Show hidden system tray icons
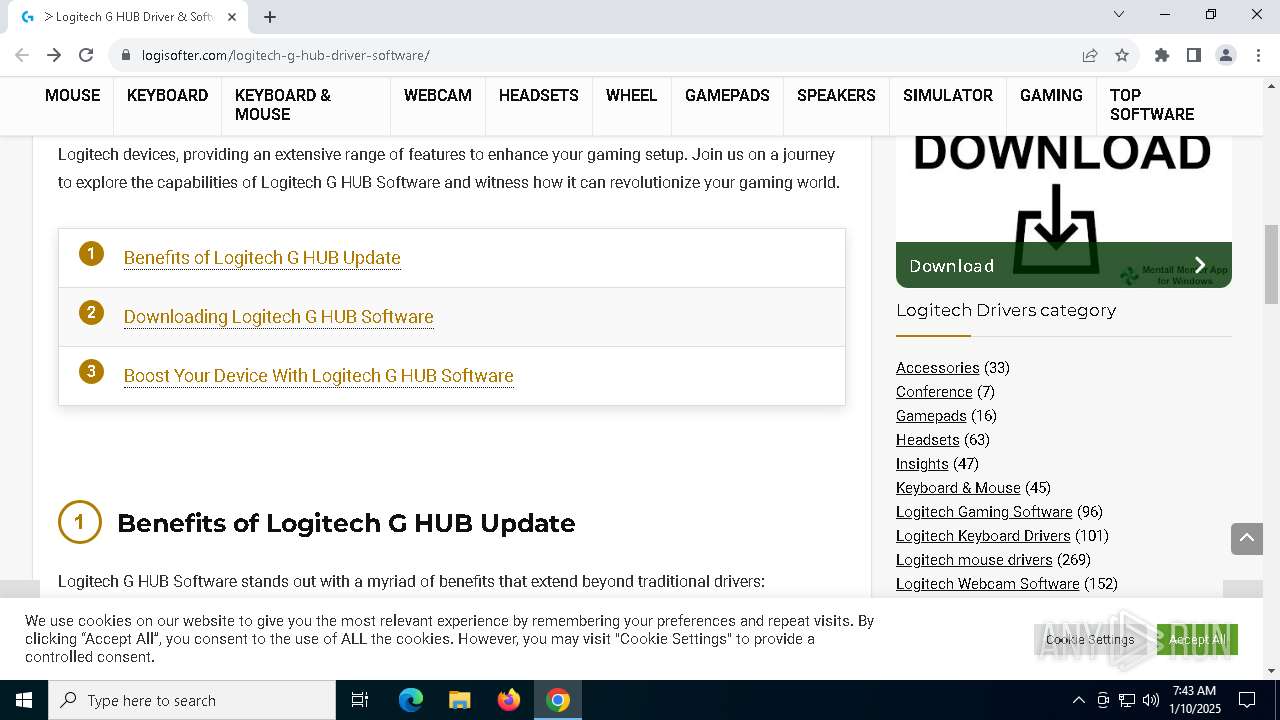 [x=1078, y=700]
